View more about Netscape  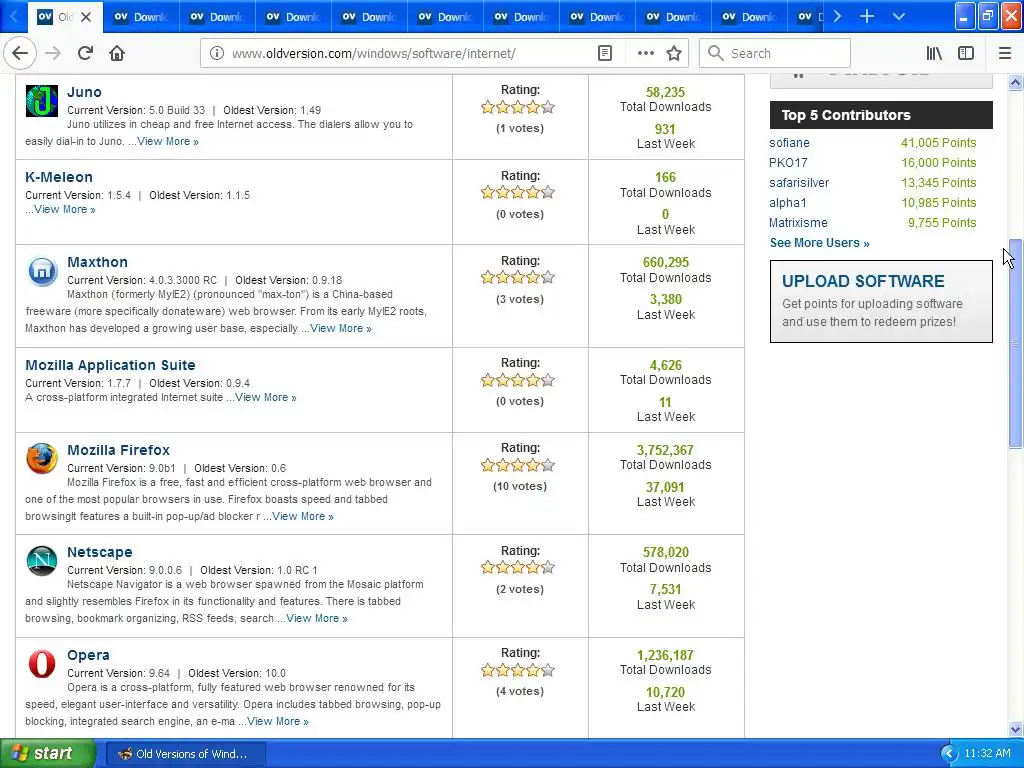(x=317, y=618)
